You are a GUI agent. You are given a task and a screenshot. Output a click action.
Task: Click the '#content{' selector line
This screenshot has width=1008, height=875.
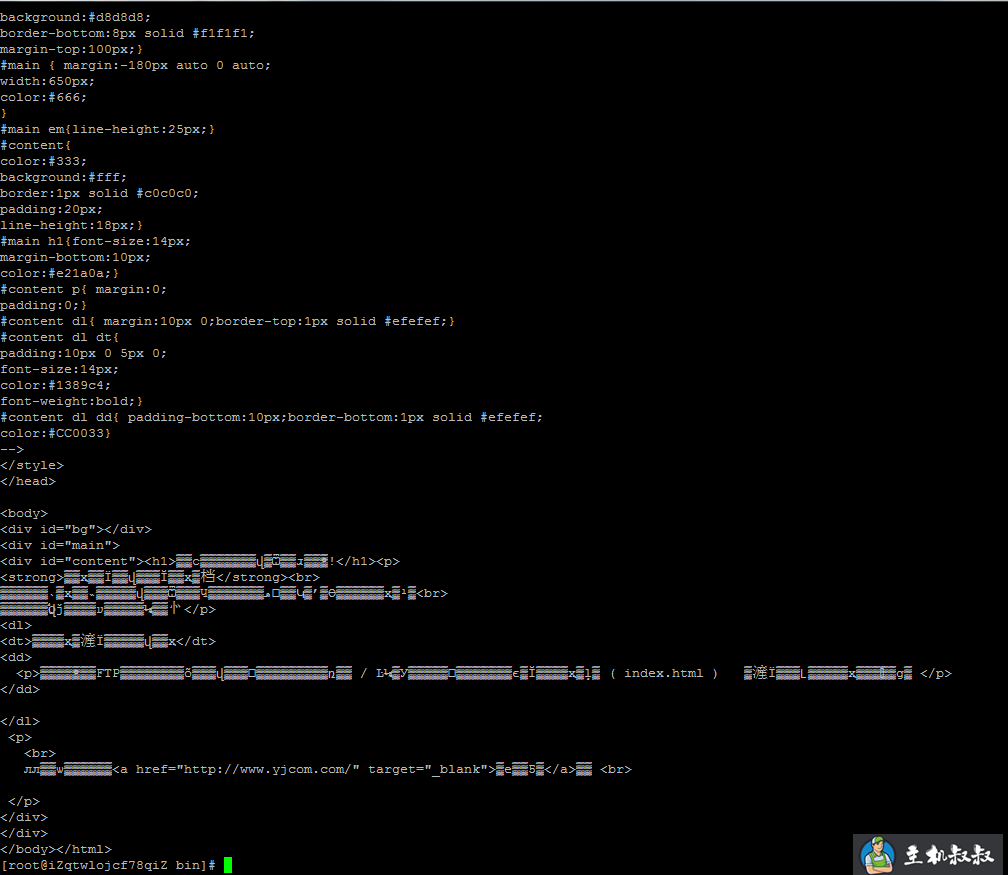35,145
